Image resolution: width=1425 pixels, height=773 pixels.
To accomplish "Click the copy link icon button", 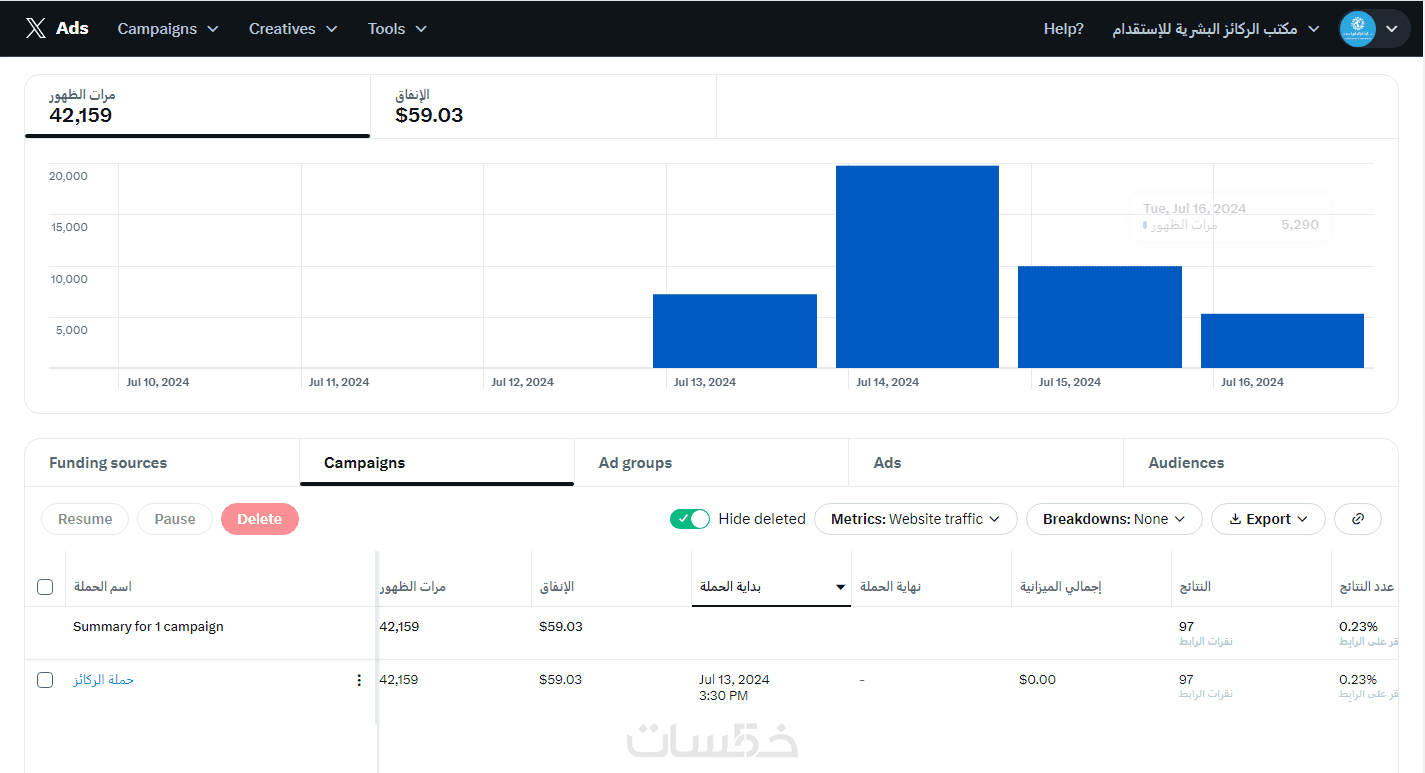I will pyautogui.click(x=1357, y=519).
